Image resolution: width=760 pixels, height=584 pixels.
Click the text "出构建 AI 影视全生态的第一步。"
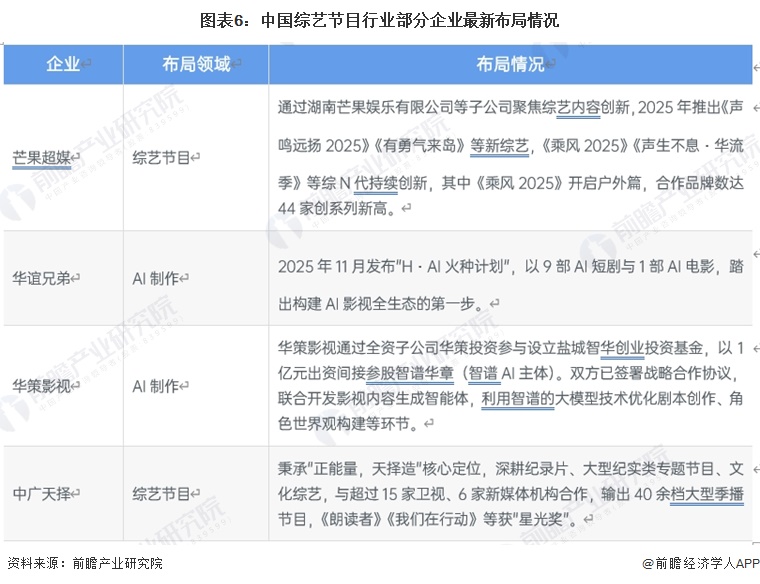click(x=381, y=304)
